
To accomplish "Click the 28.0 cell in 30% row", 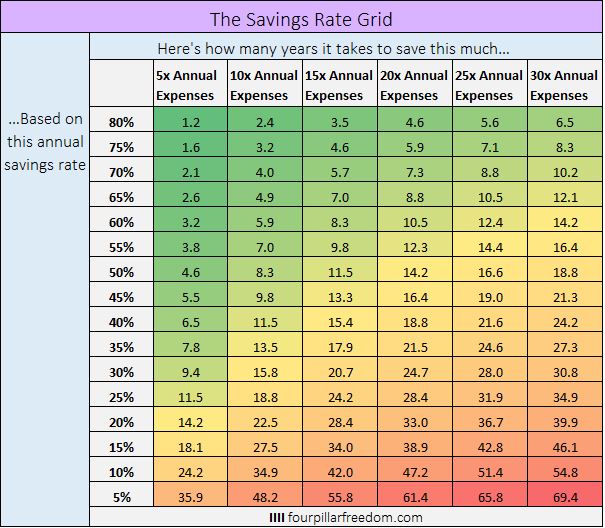I will point(490,372).
